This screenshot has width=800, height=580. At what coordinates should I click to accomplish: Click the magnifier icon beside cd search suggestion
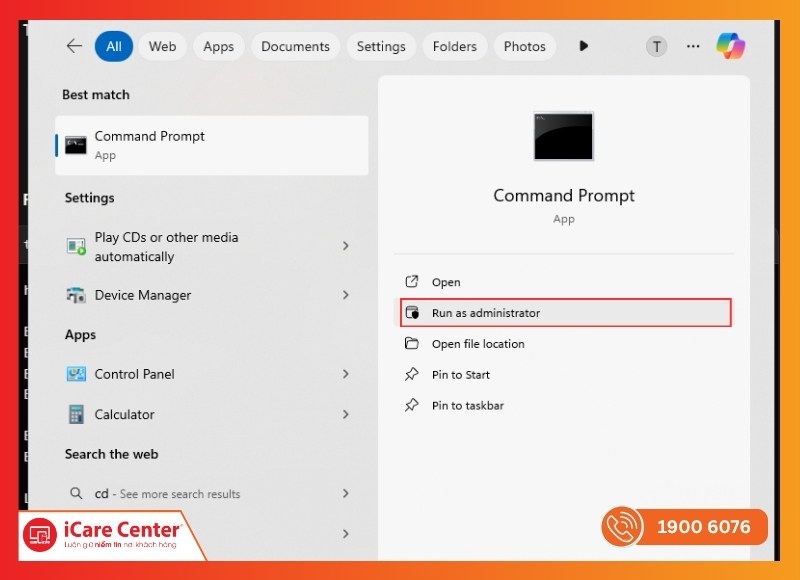[76, 493]
